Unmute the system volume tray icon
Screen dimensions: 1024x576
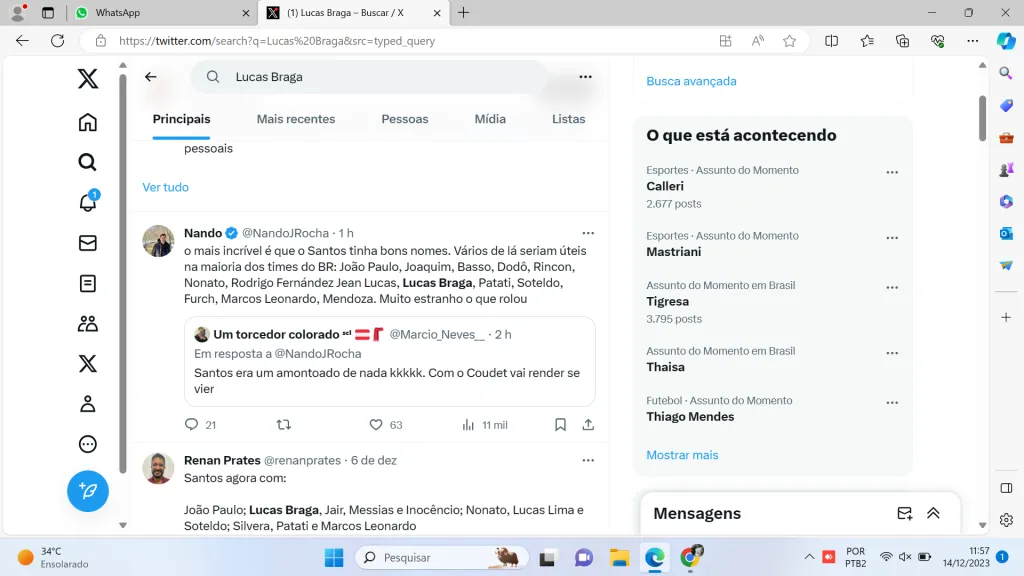905,557
